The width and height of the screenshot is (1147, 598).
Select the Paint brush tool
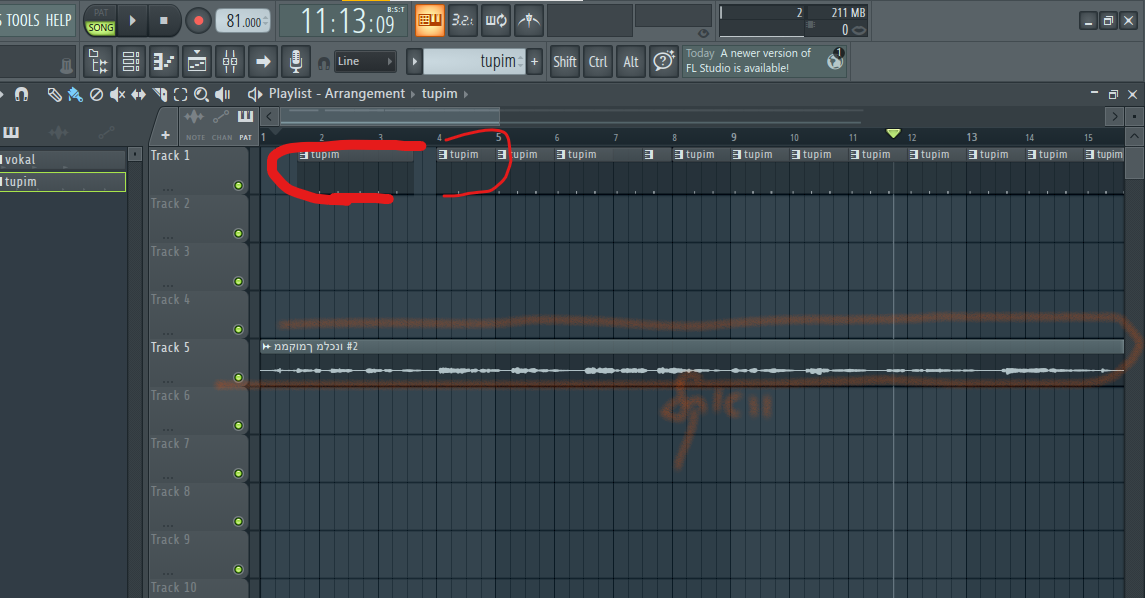tap(75, 94)
